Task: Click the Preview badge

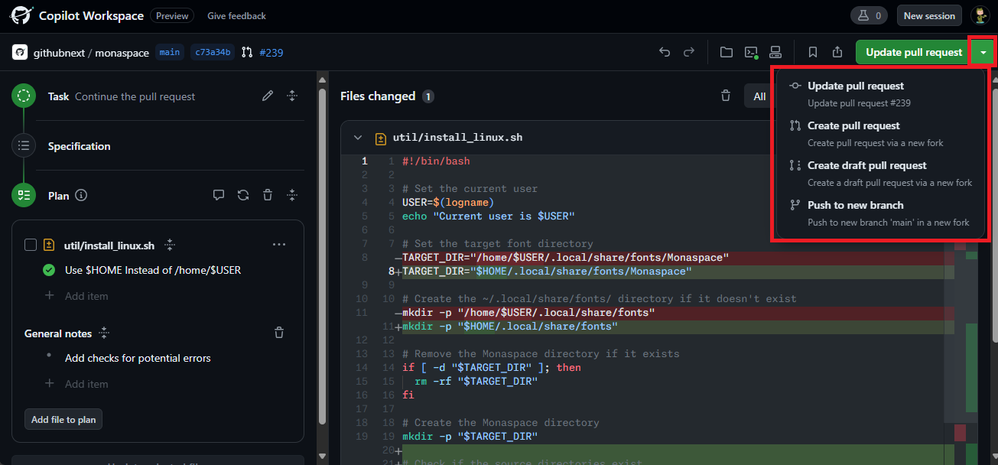Action: (172, 16)
